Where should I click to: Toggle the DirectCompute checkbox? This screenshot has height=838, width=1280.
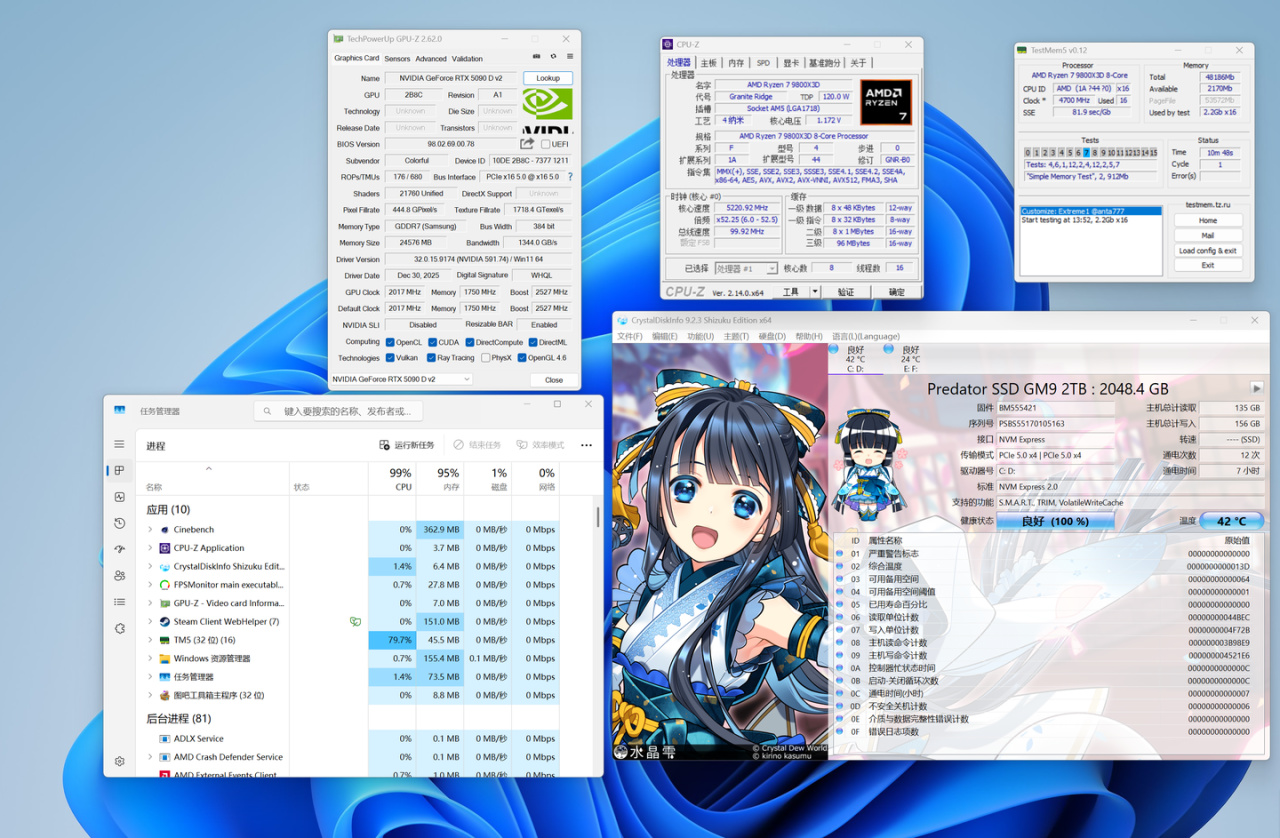470,342
